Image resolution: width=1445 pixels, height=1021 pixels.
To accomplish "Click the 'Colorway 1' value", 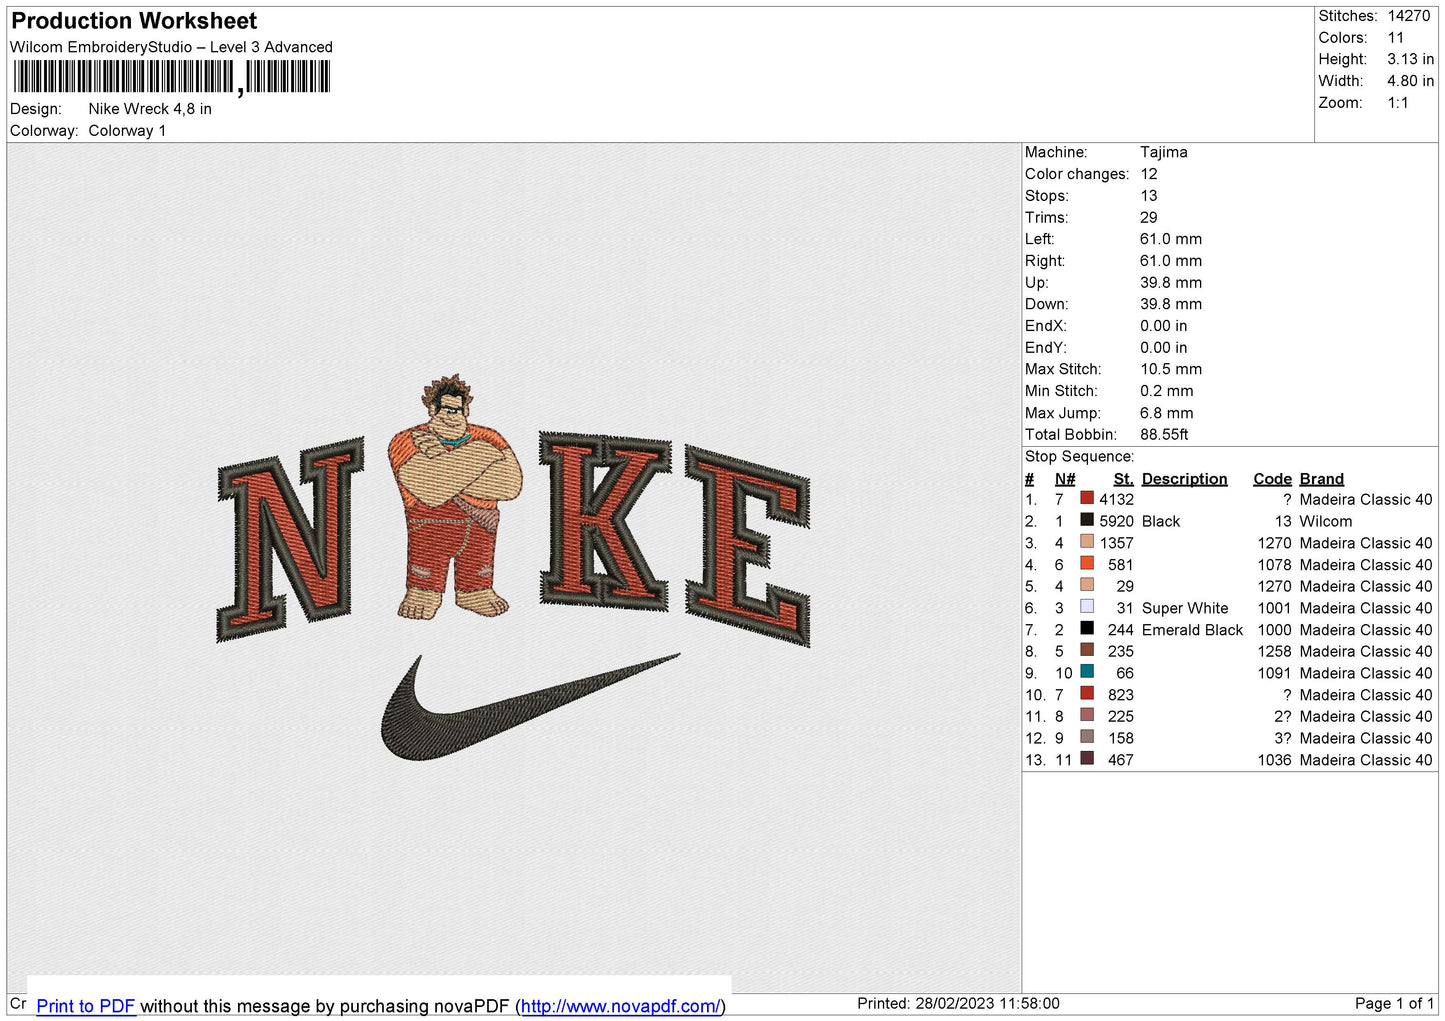I will tap(127, 131).
